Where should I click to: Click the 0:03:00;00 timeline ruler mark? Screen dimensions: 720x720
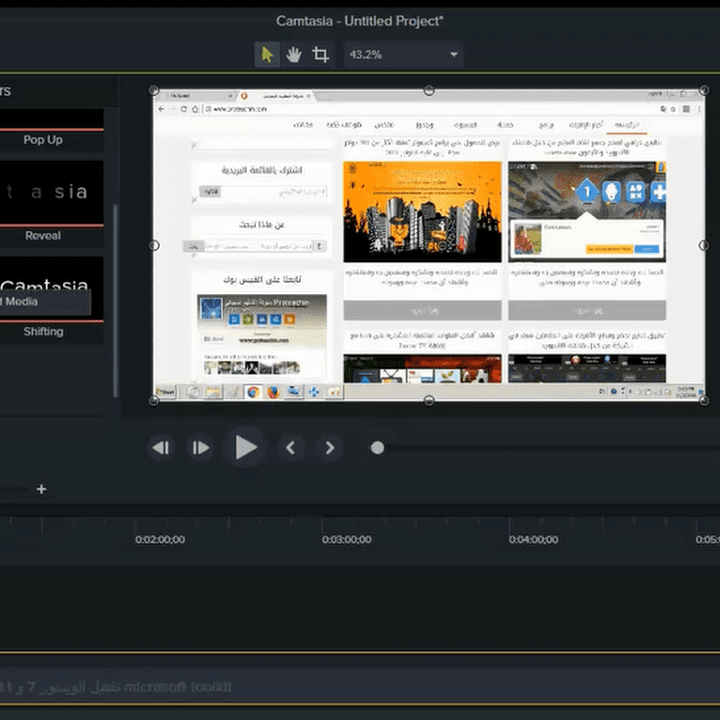(x=347, y=540)
